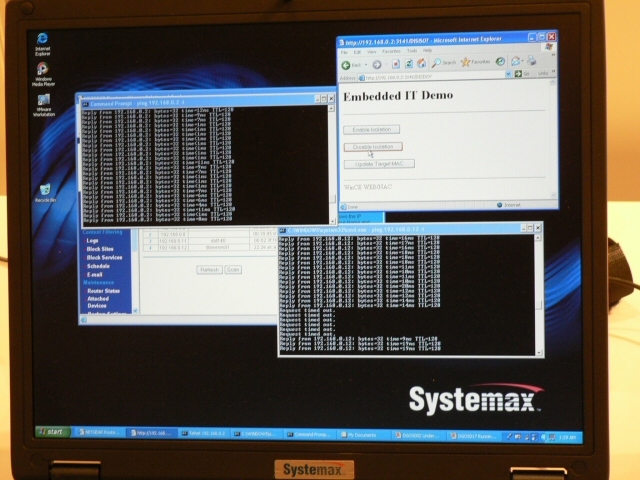Expand the Links toolbar chevron
640x480 pixels.
click(554, 72)
